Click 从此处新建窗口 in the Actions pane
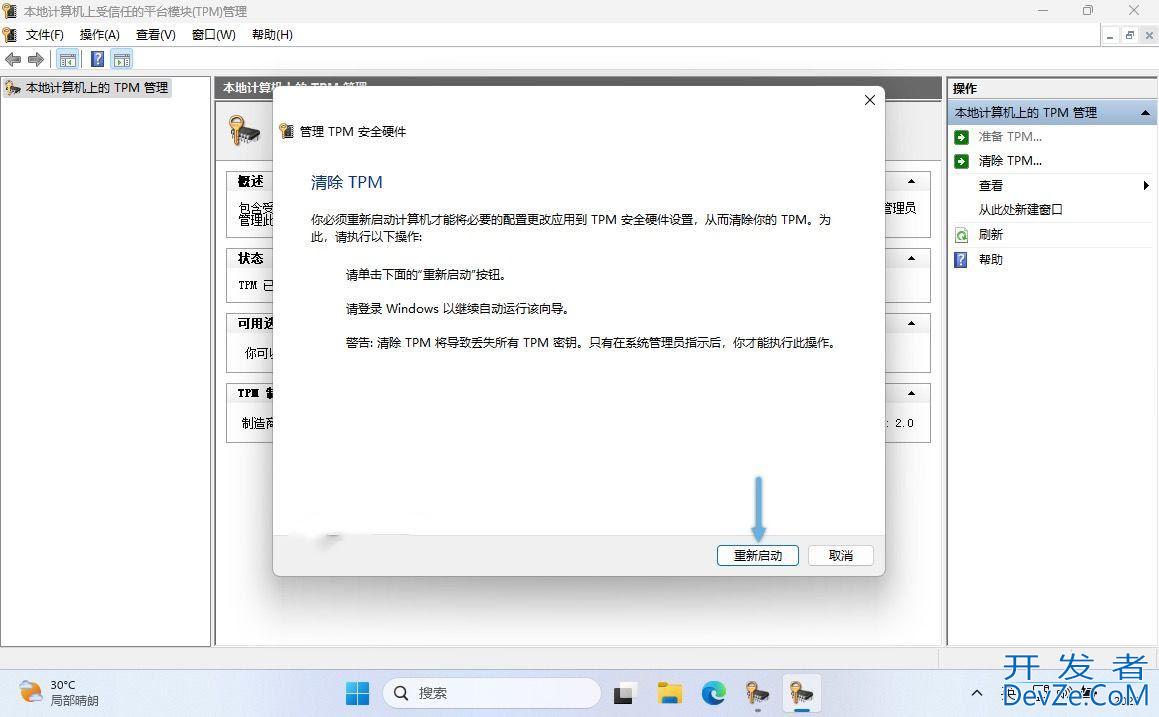 1020,209
